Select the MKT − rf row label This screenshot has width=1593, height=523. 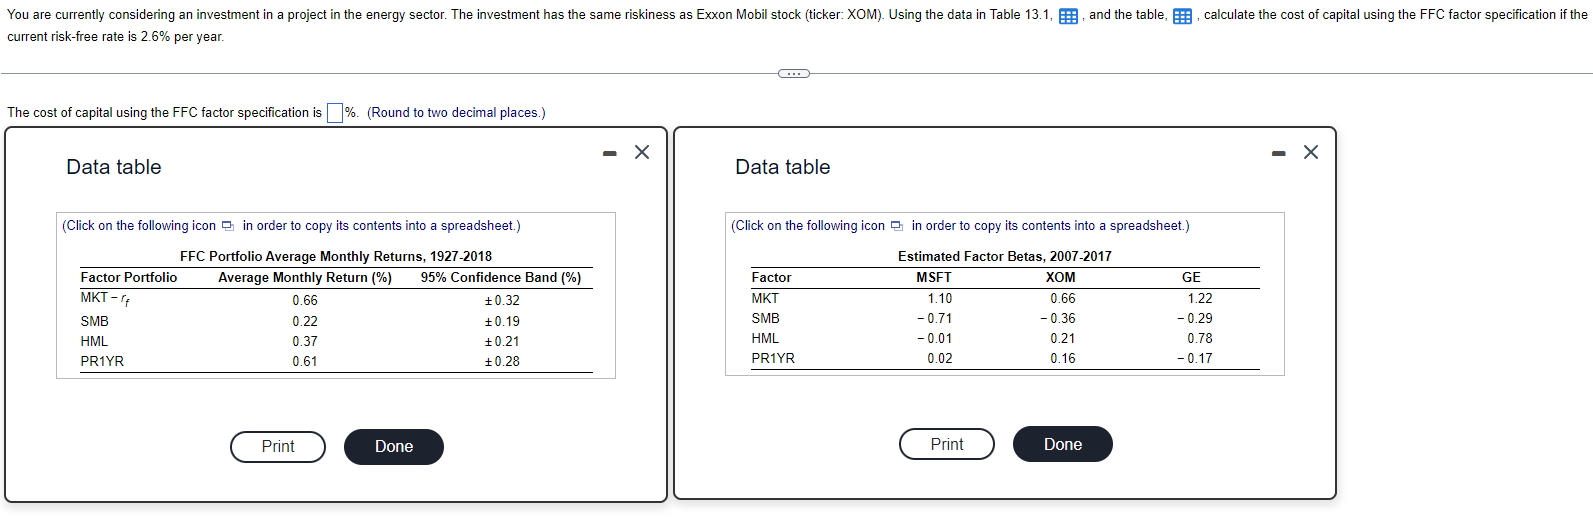[x=105, y=298]
